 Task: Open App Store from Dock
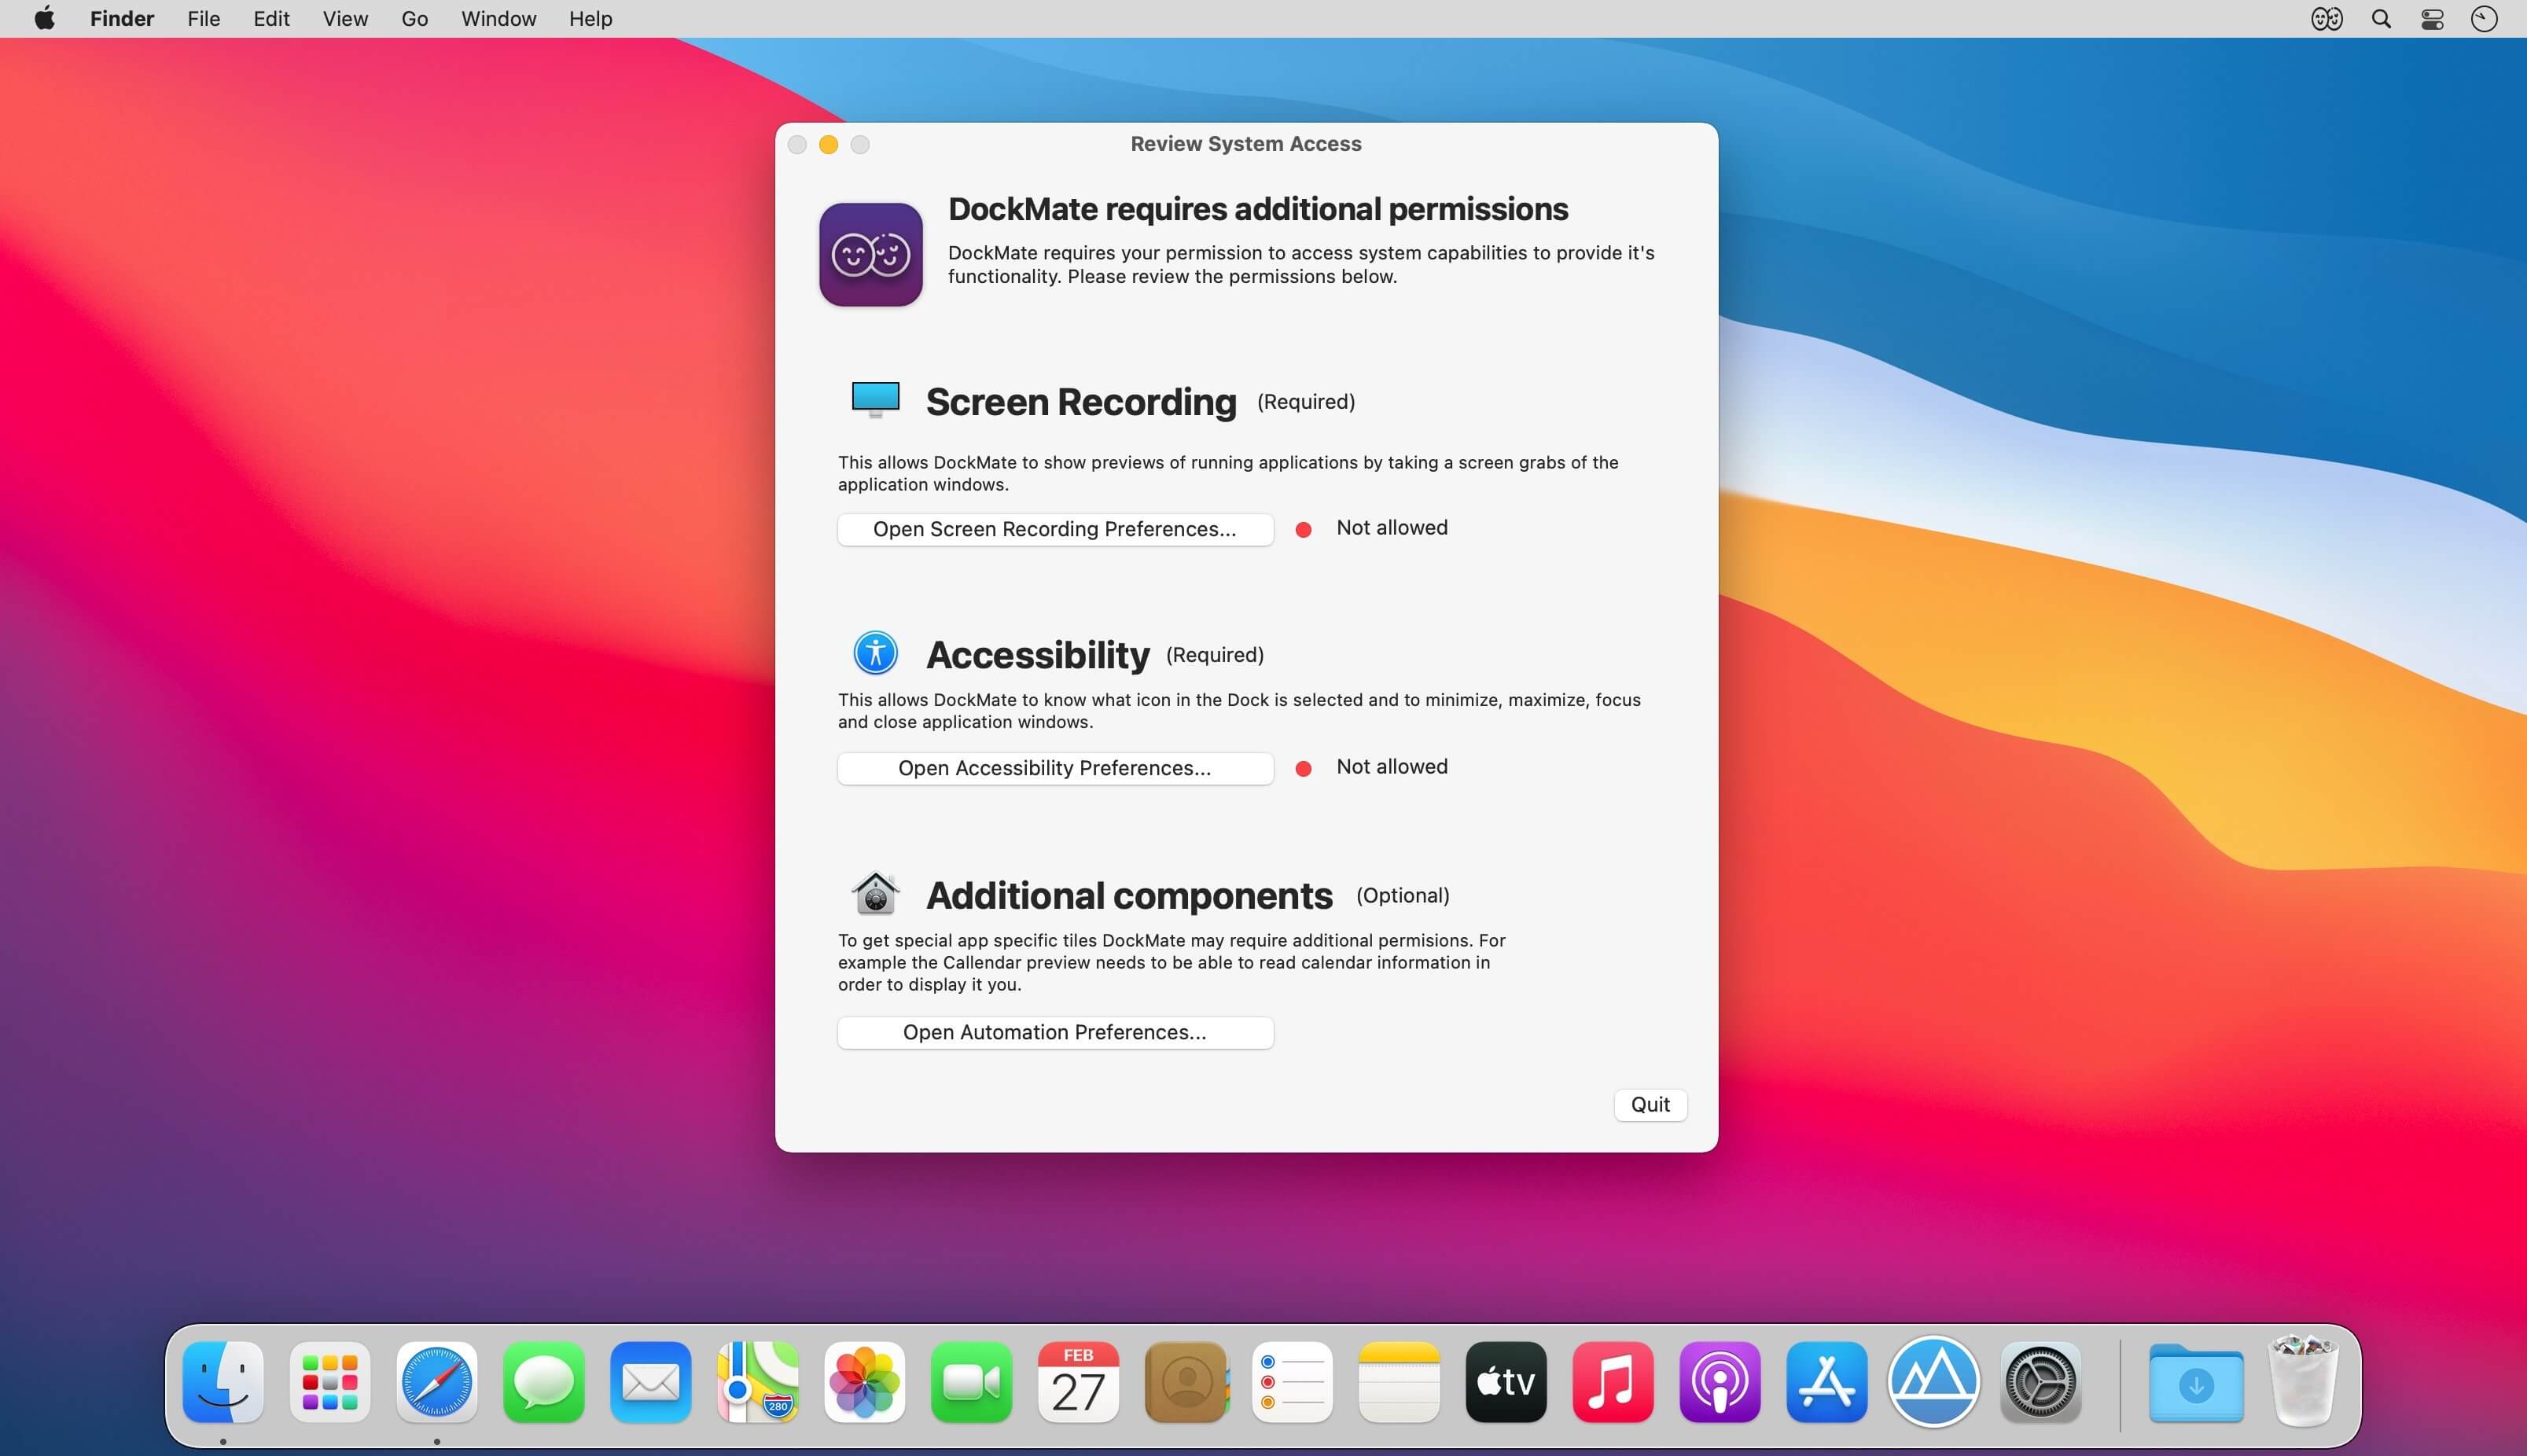[x=1826, y=1382]
